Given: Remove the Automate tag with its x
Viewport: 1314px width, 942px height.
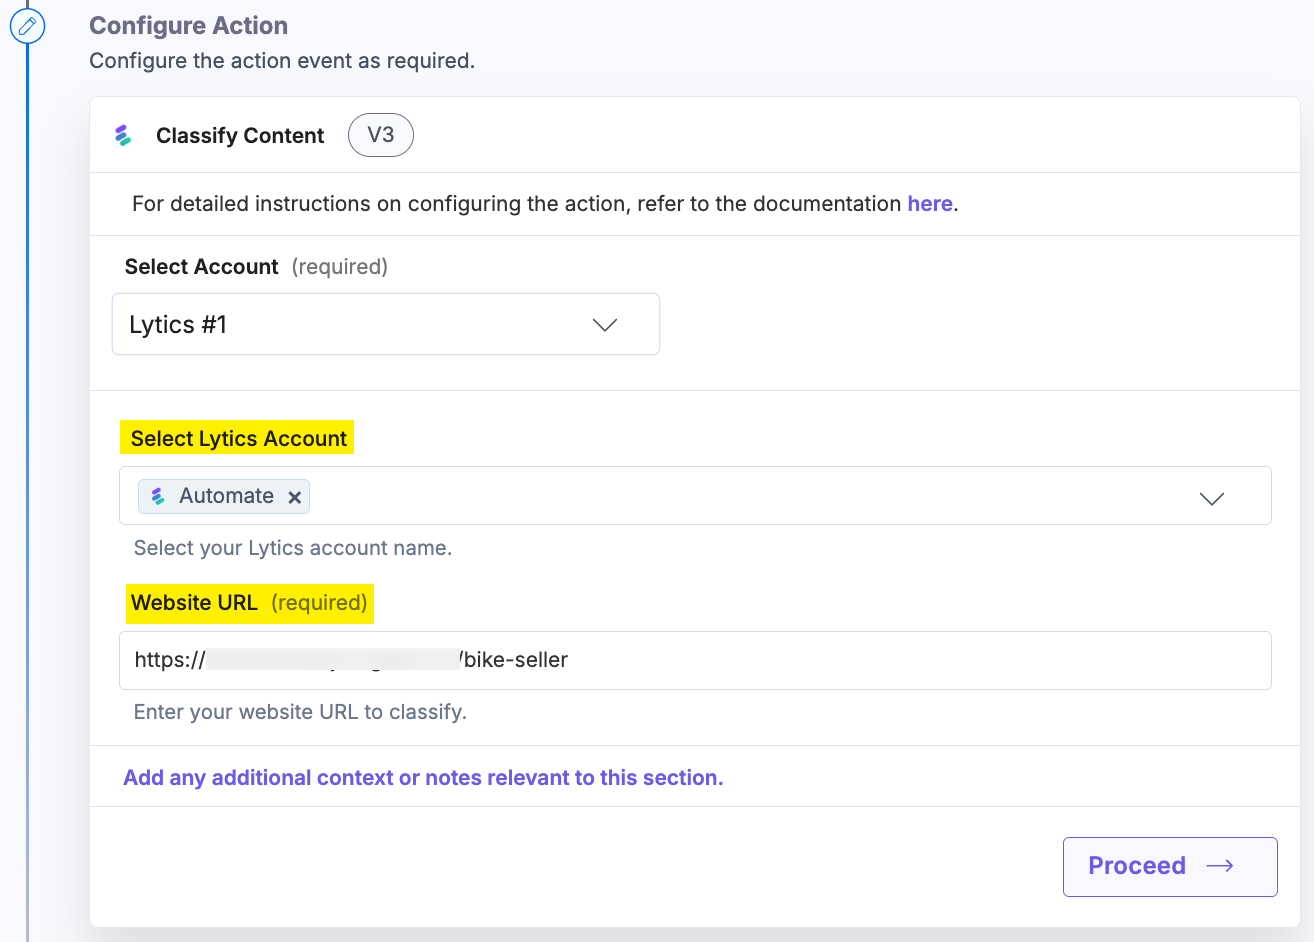Looking at the screenshot, I should pyautogui.click(x=295, y=497).
